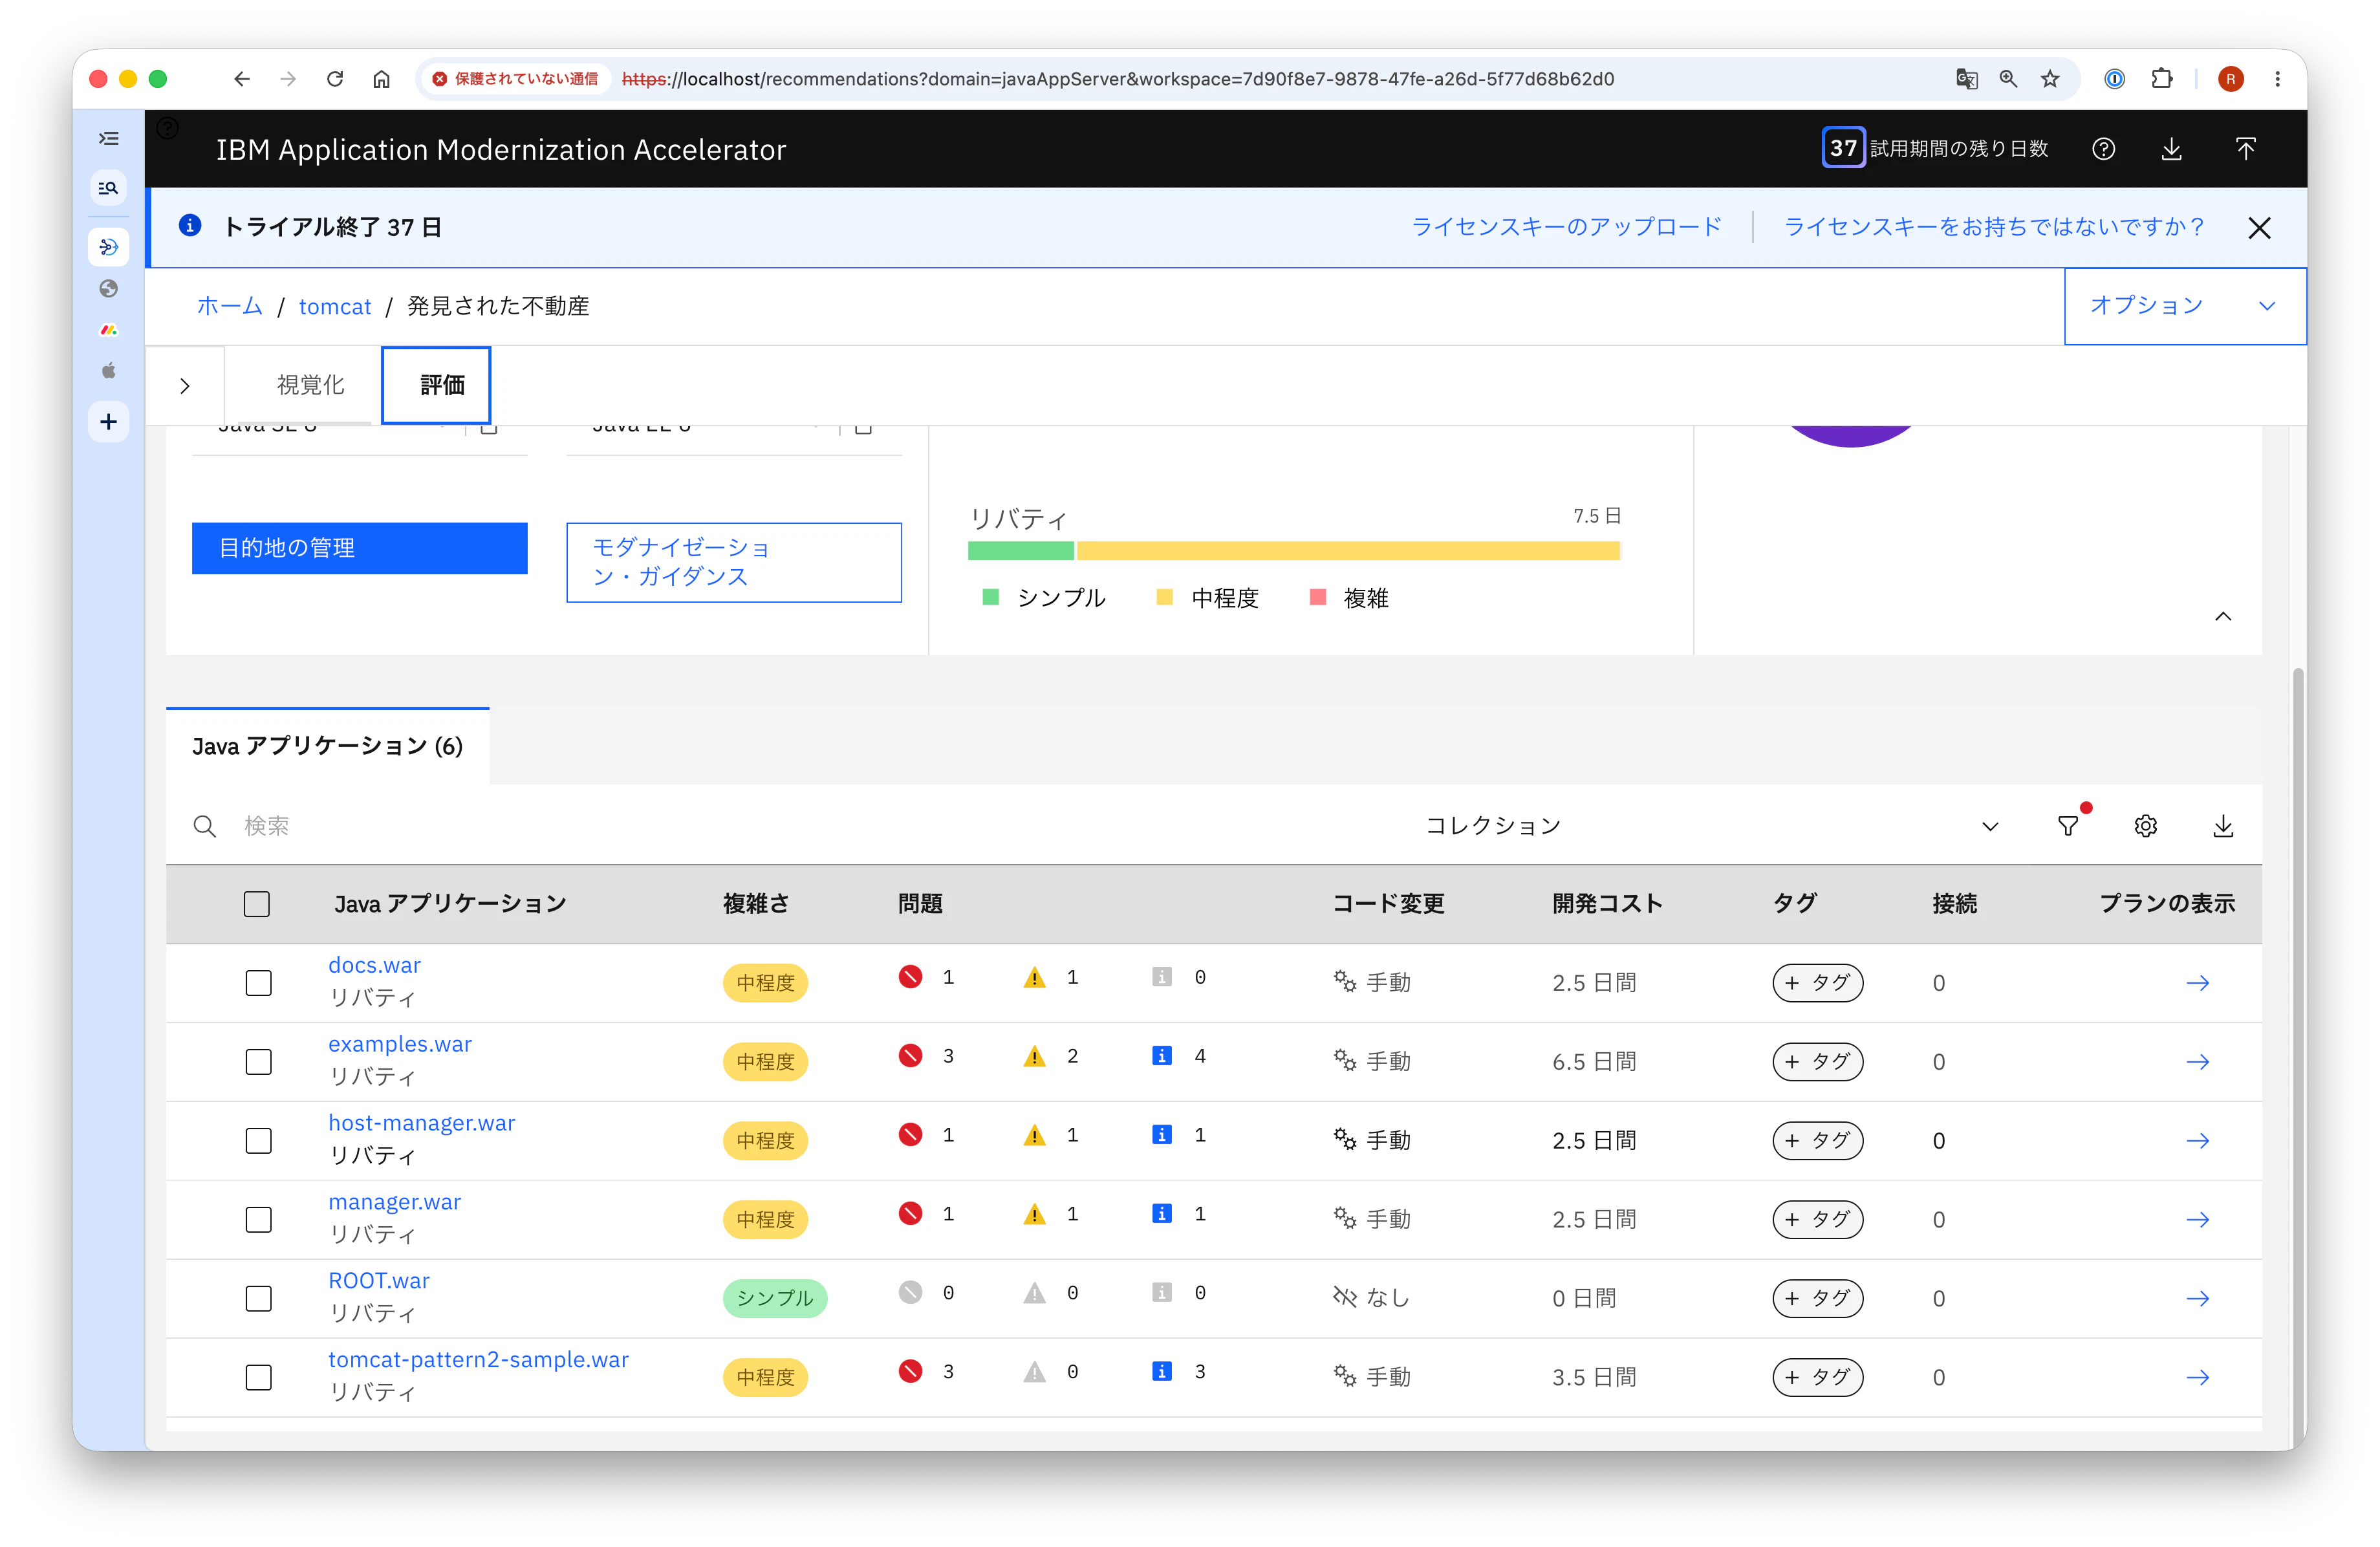Go to ホーム breadcrumb link
2380x1547 pixels.
point(229,306)
